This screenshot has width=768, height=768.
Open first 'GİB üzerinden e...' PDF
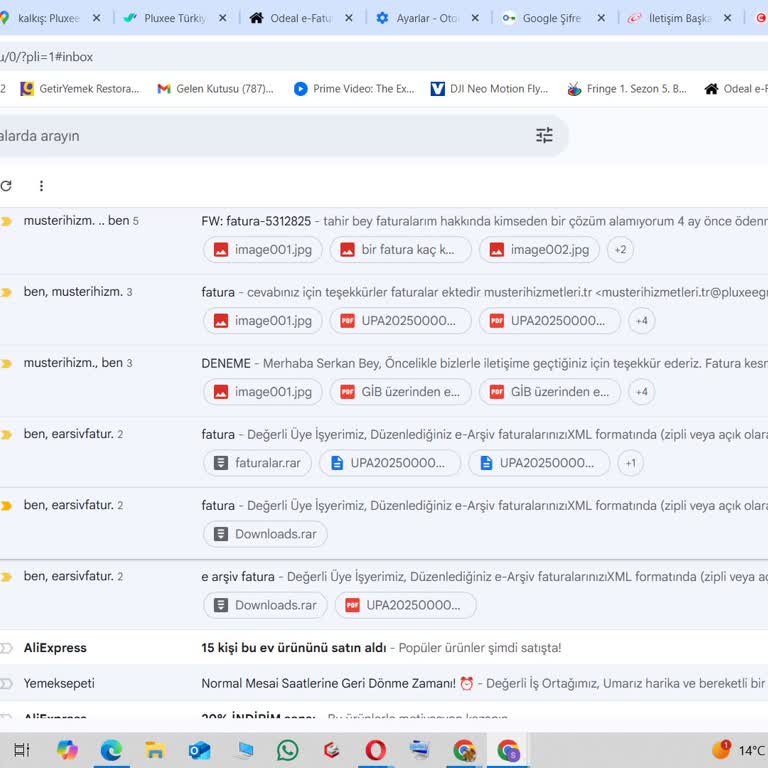(x=401, y=392)
